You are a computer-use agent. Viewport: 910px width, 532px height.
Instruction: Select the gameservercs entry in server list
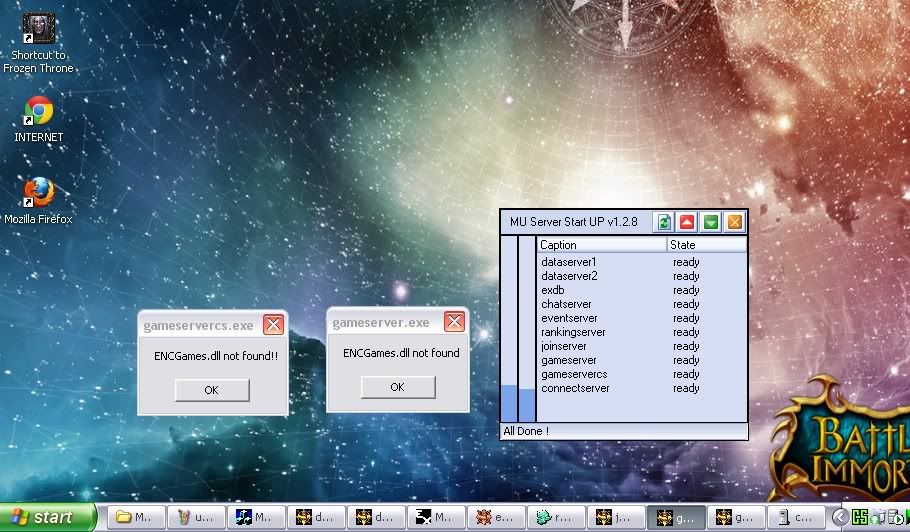573,374
